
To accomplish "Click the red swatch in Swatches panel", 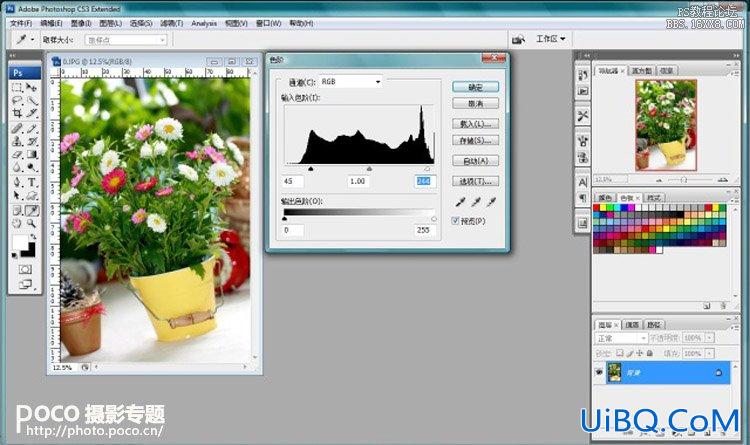I will (x=596, y=208).
